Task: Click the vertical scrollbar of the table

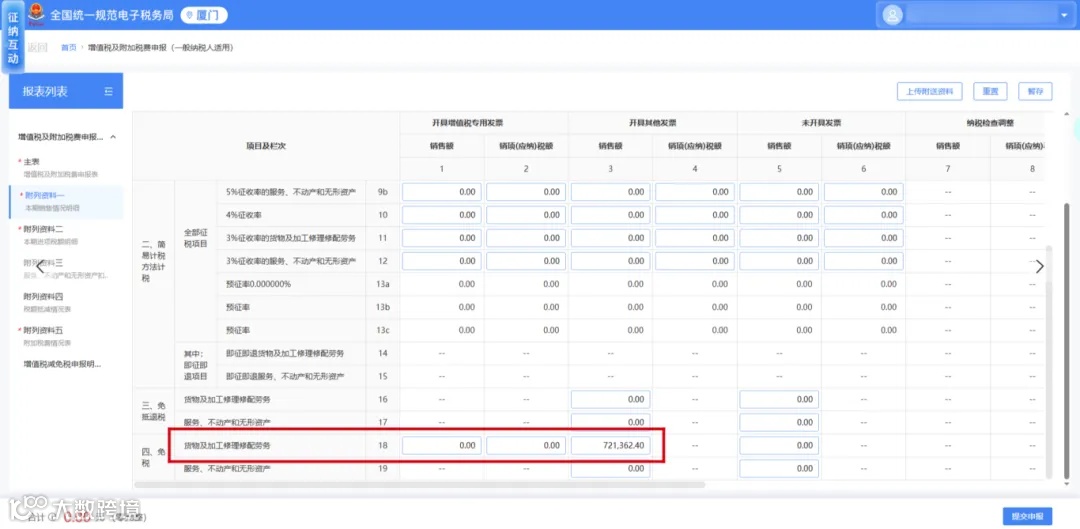Action: [x=1048, y=362]
